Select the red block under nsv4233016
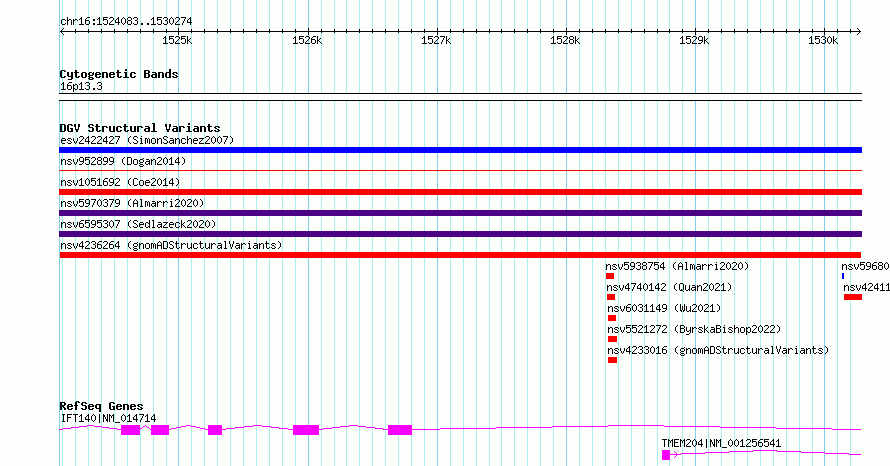Viewport: 890px width, 466px height. point(612,360)
